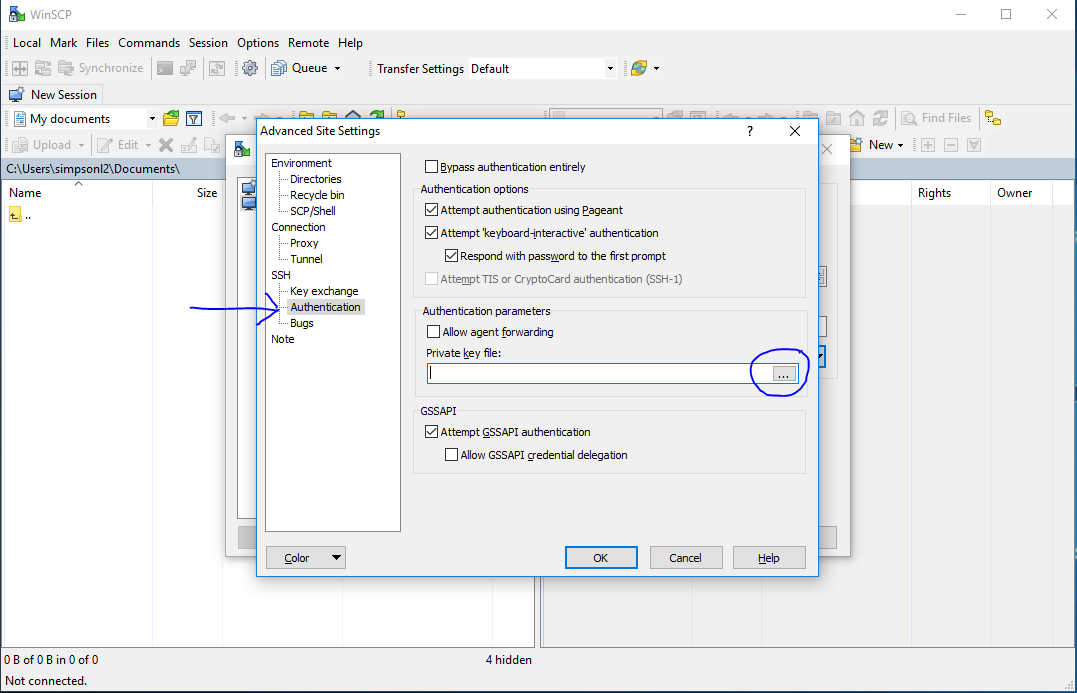The height and width of the screenshot is (693, 1077).
Task: Enable Bypass authentication entirely checkbox
Action: [432, 167]
